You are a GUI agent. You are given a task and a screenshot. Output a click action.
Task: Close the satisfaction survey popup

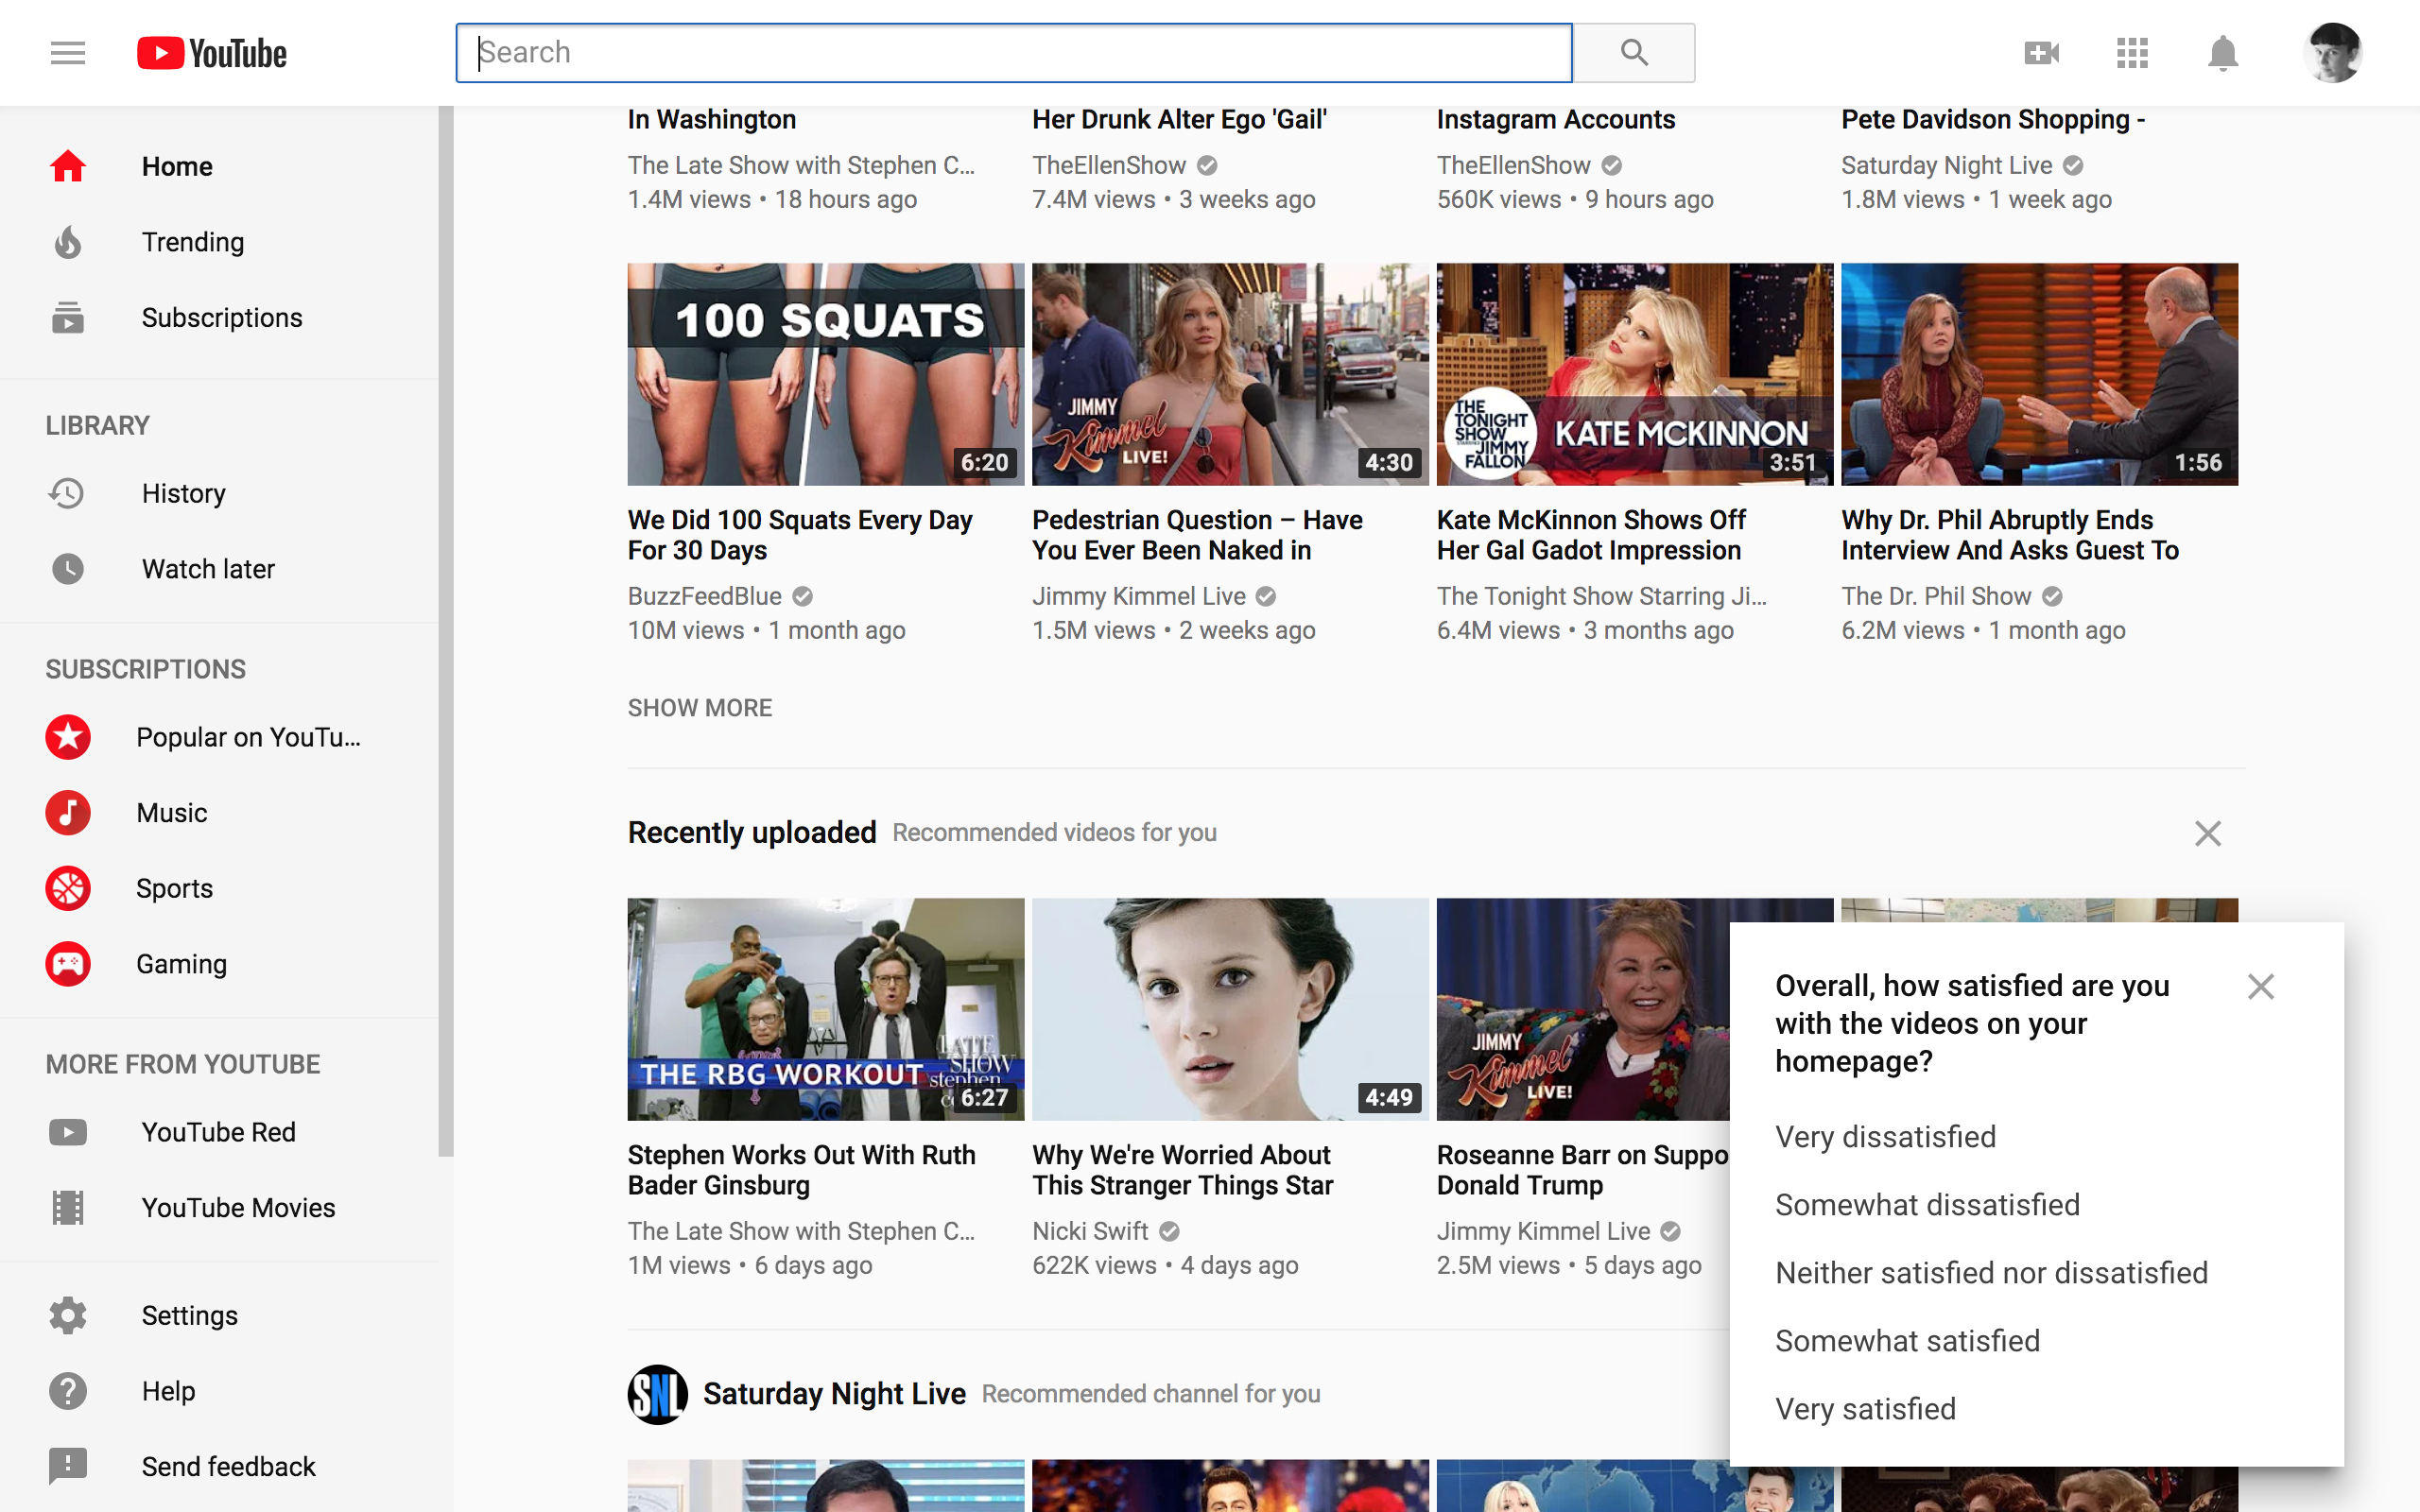click(x=2260, y=987)
